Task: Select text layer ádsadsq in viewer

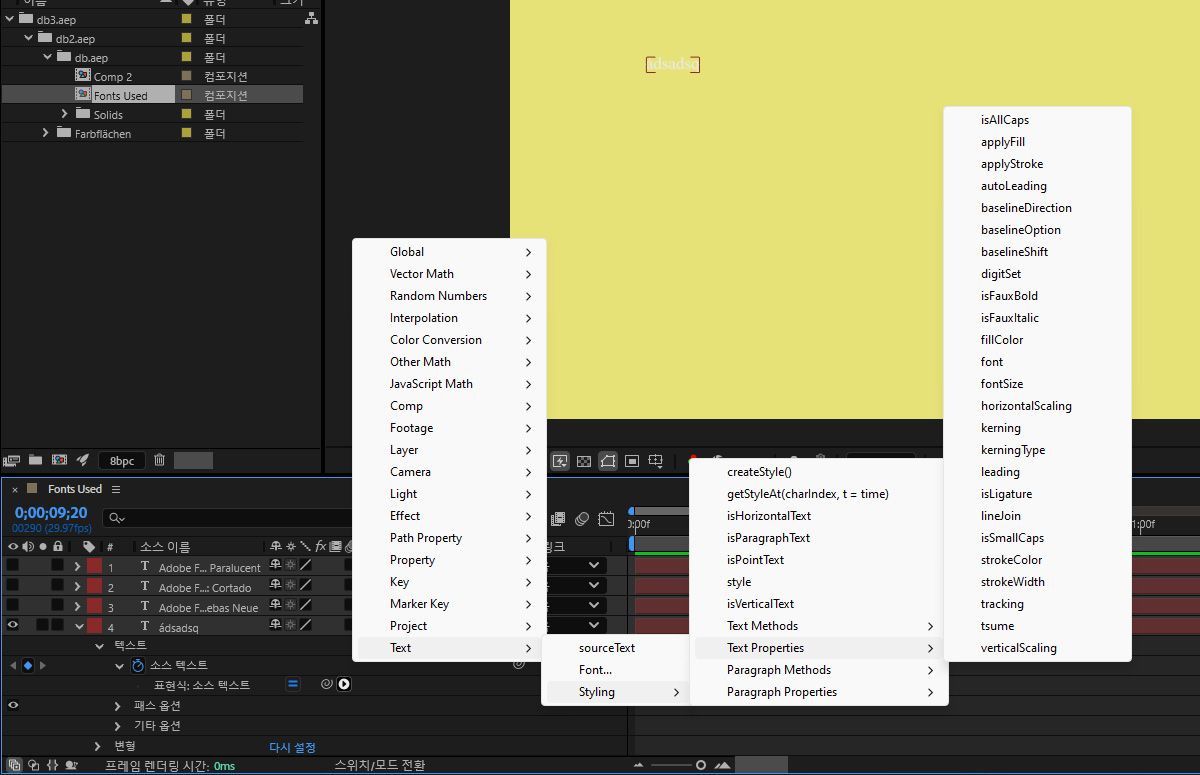Action: (x=673, y=64)
